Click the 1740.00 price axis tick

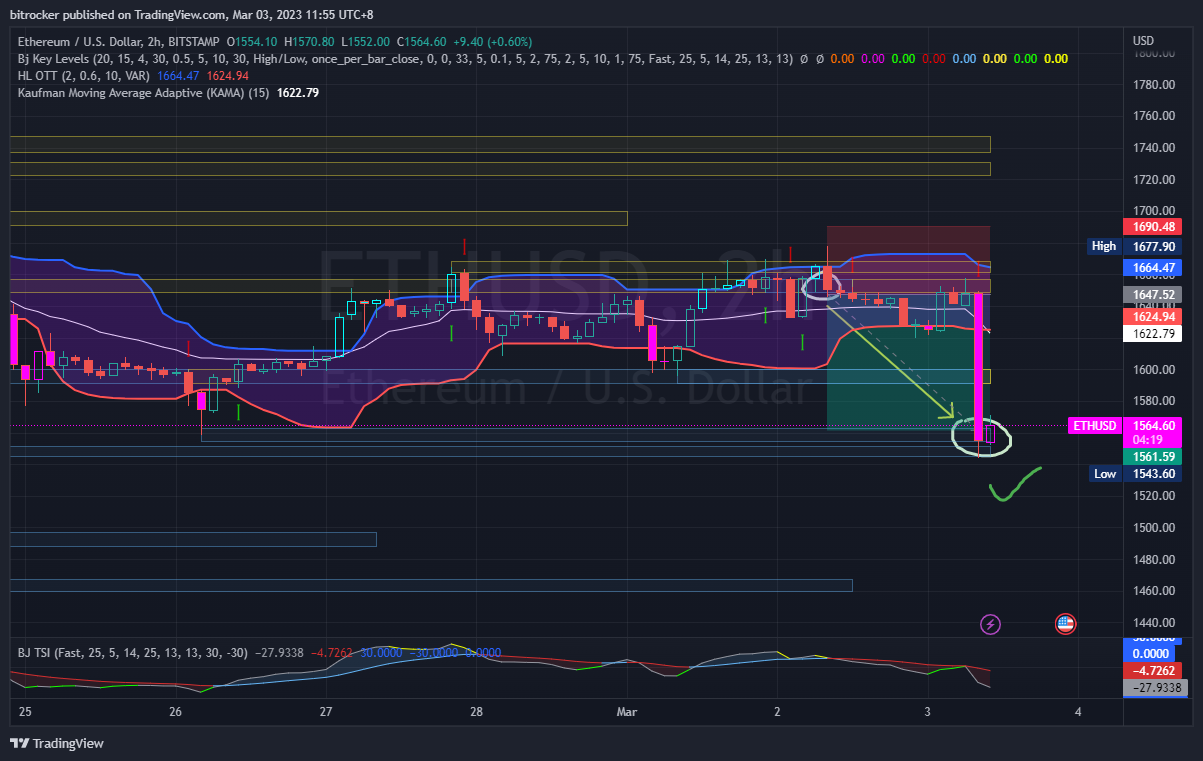click(x=1153, y=148)
